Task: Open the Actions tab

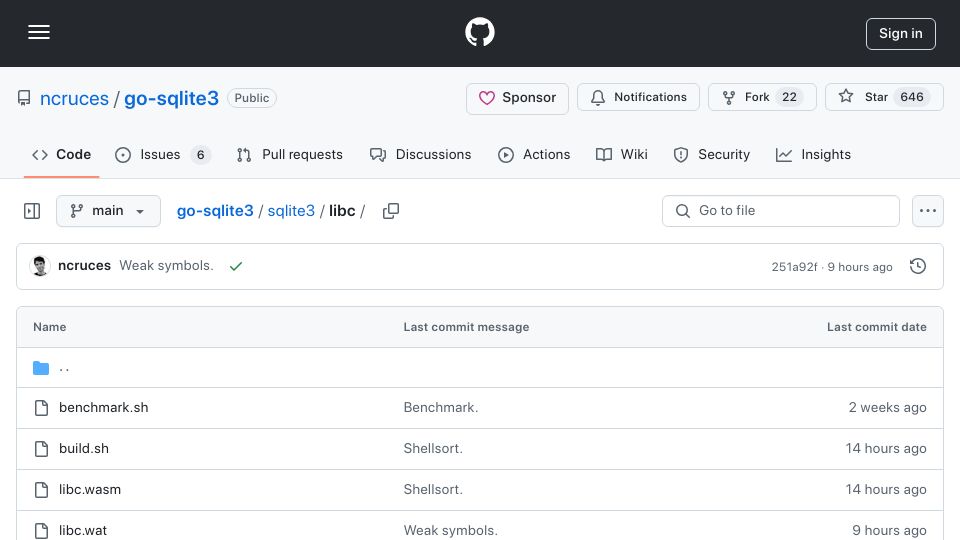Action: click(x=534, y=155)
